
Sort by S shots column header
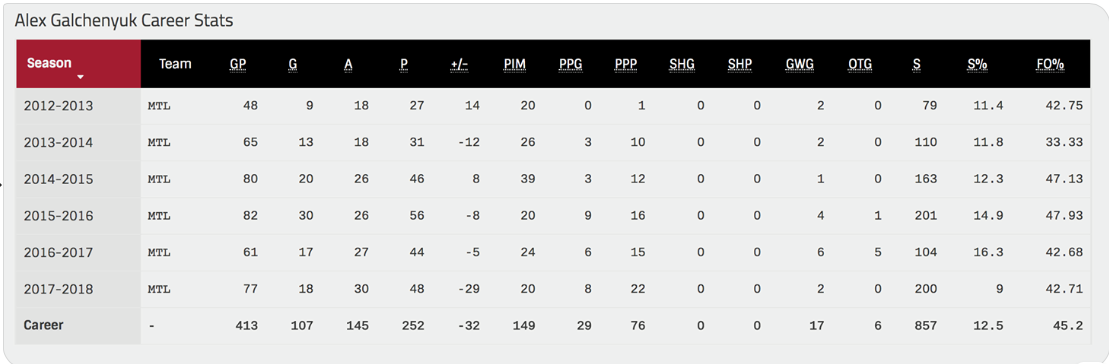tap(917, 64)
